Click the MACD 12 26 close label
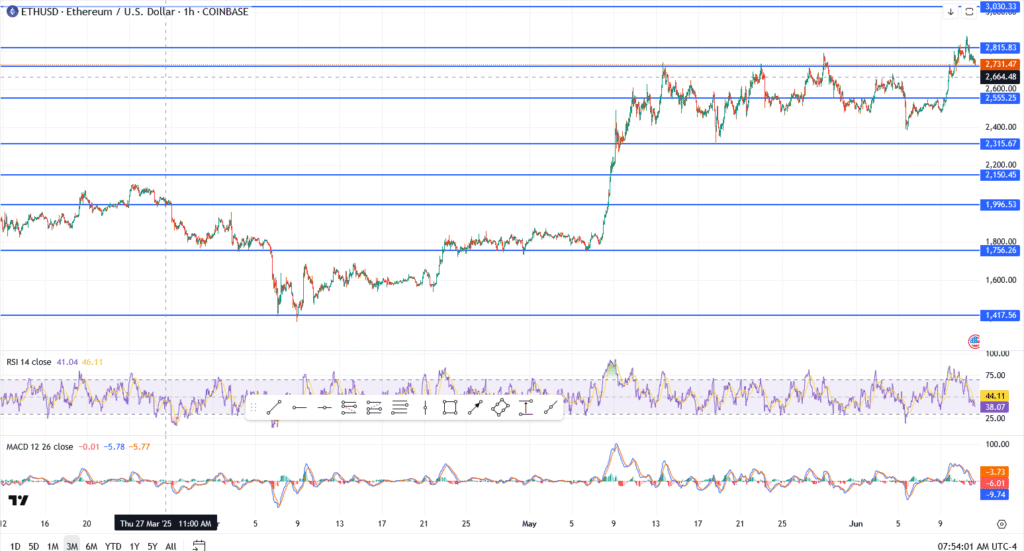 39,446
